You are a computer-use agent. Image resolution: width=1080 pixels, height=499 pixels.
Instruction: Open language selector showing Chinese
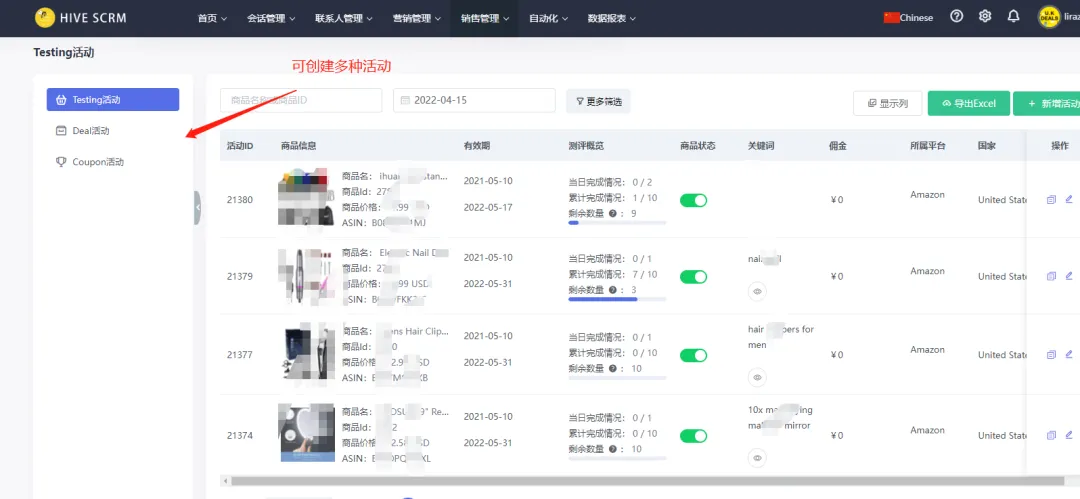908,18
